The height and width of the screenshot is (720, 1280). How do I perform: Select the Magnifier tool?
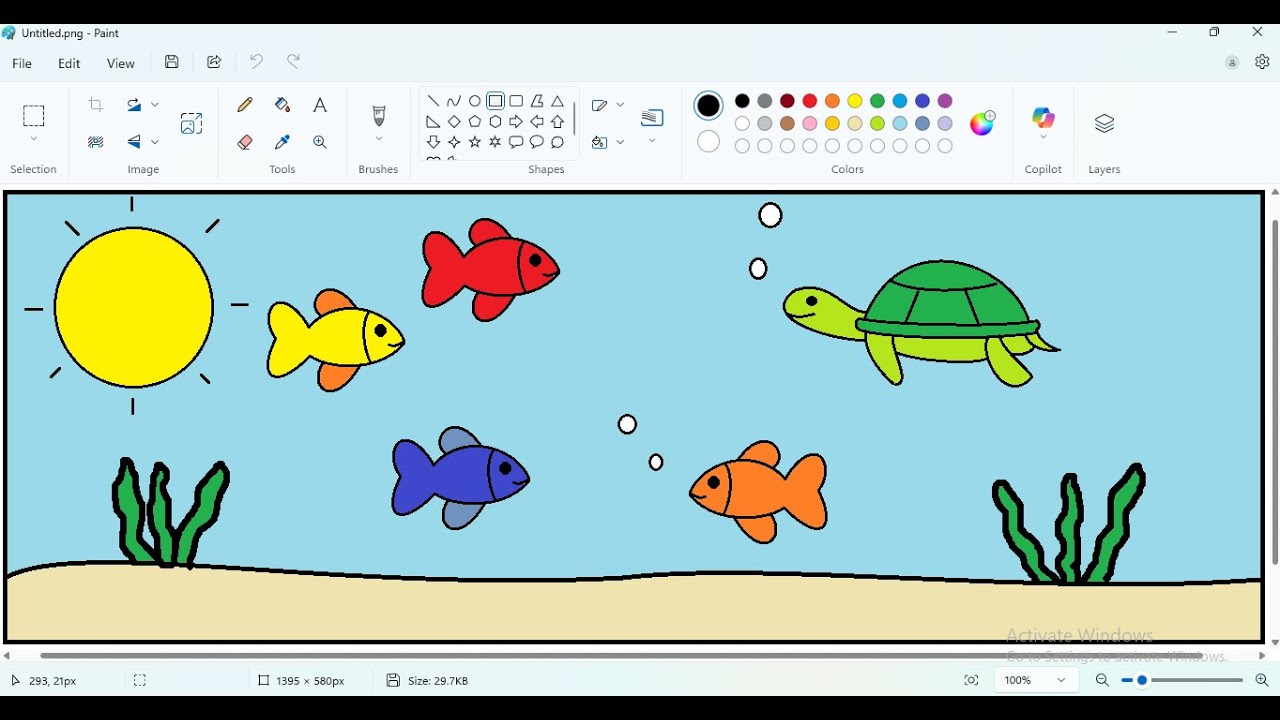coord(321,143)
